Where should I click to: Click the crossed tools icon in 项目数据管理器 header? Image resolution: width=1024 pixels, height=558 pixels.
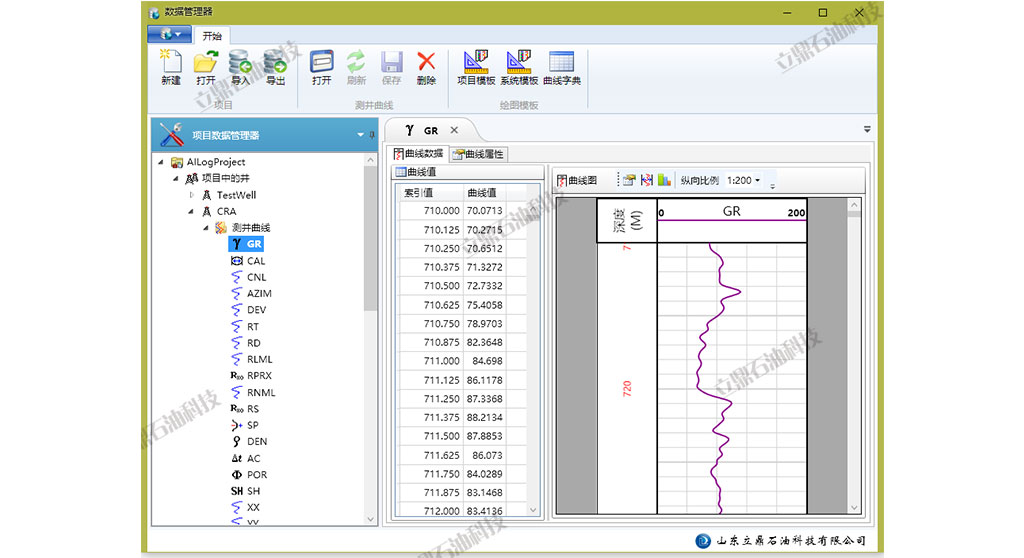point(171,135)
